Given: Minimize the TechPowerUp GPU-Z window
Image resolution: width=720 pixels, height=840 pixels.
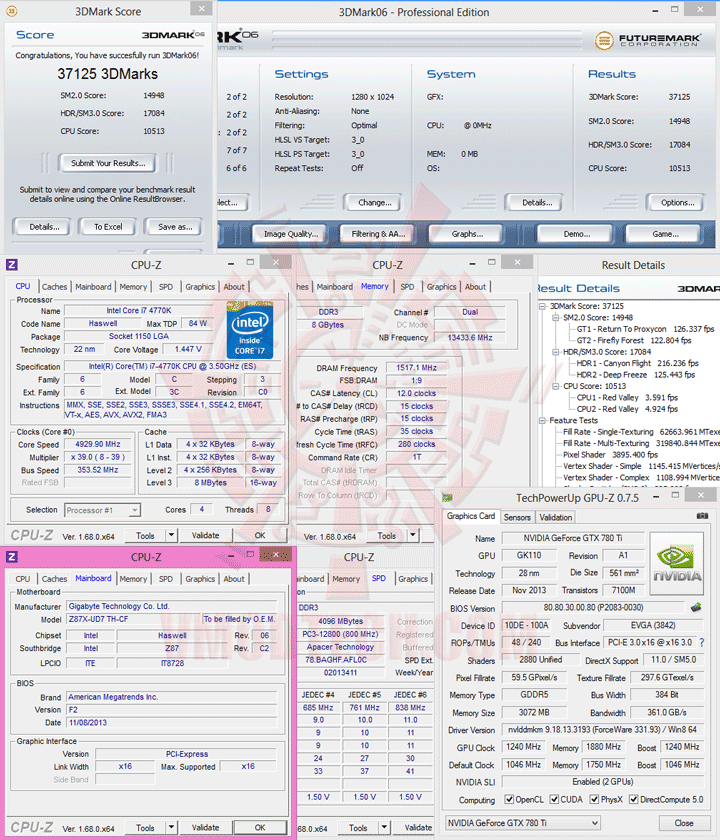Looking at the screenshot, I should pos(656,497).
